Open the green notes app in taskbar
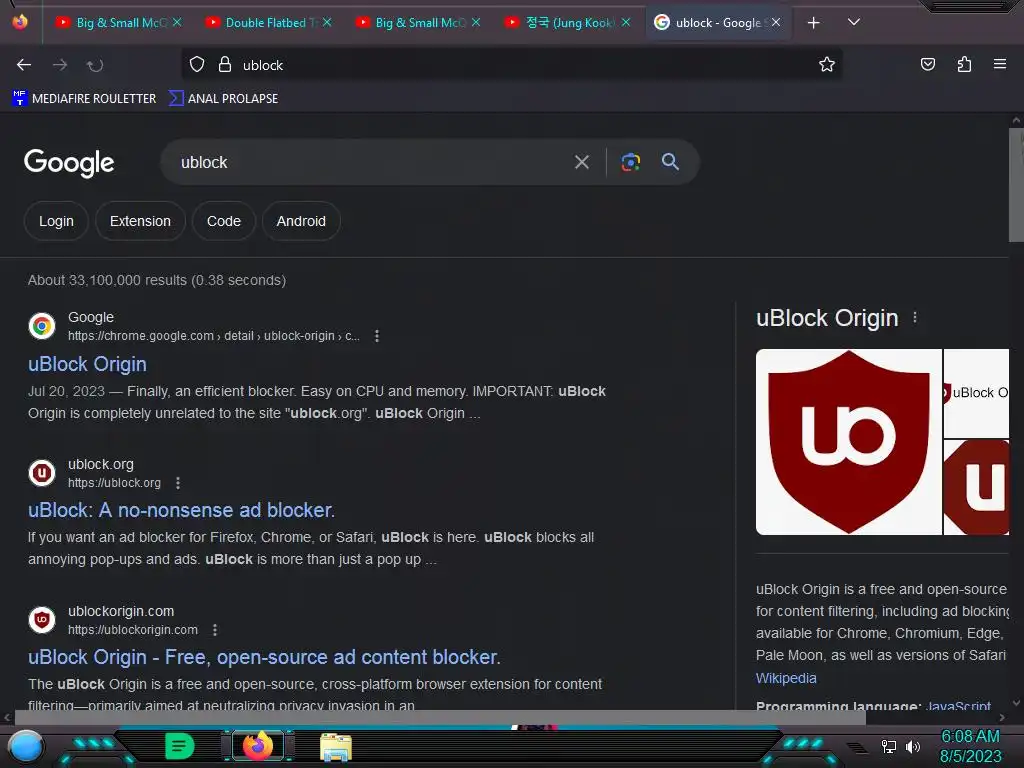The height and width of the screenshot is (768, 1024). [x=179, y=746]
